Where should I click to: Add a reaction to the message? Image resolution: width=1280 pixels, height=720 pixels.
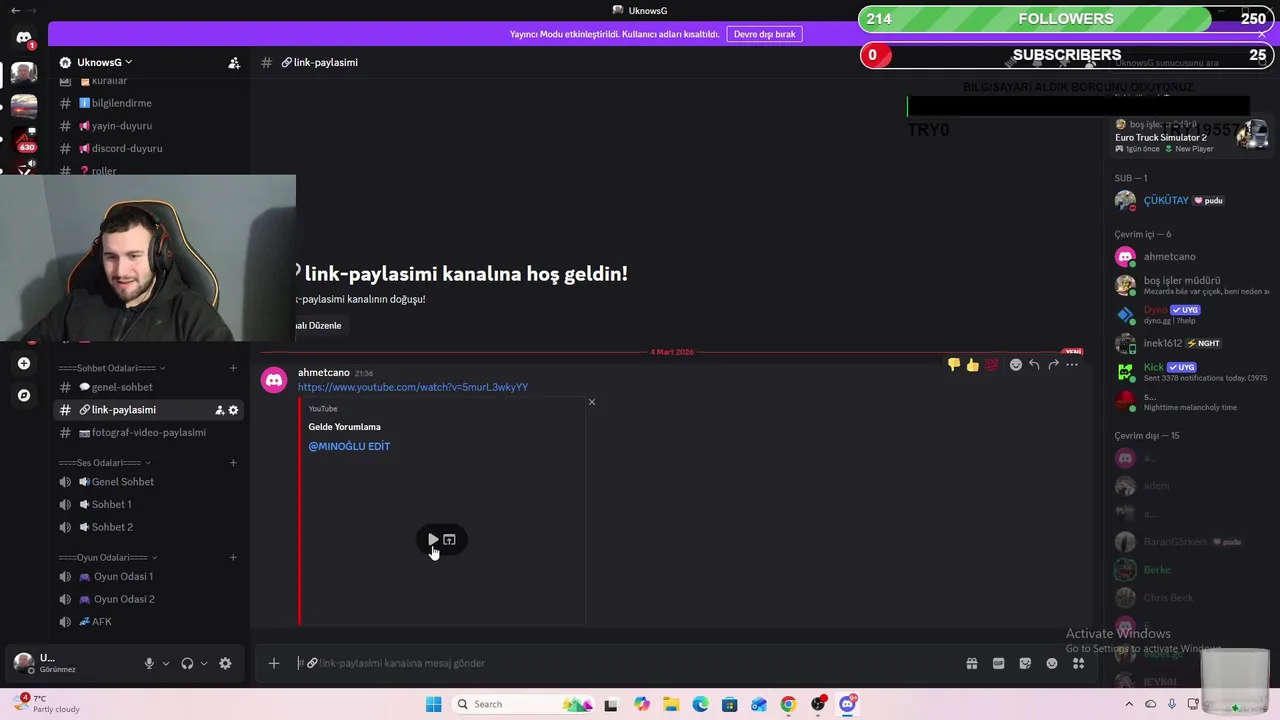pyautogui.click(x=1015, y=365)
